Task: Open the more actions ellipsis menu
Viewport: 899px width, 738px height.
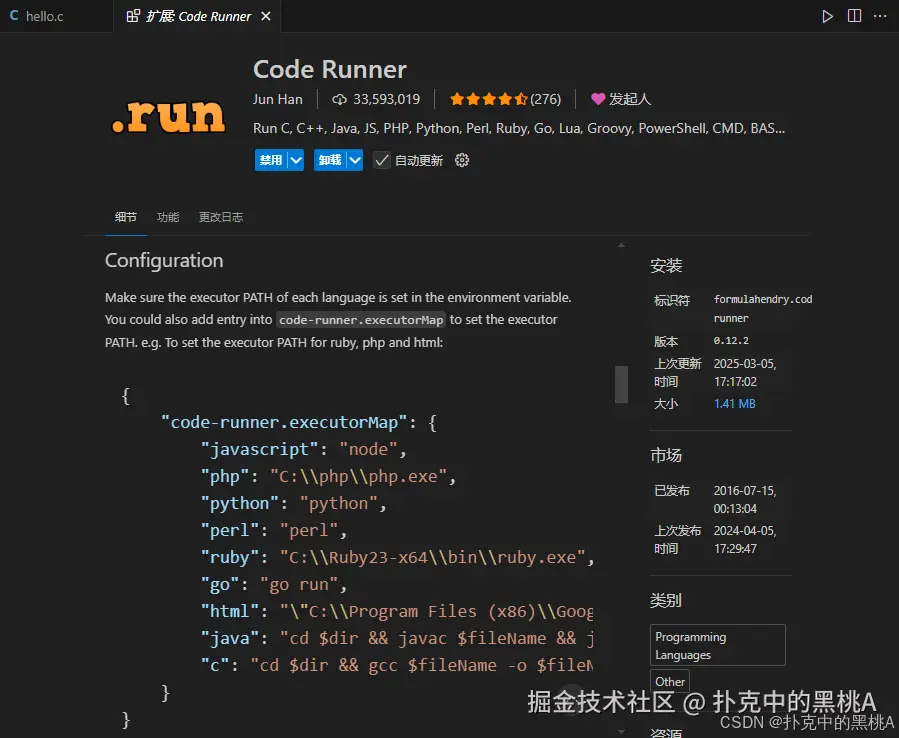Action: point(880,16)
